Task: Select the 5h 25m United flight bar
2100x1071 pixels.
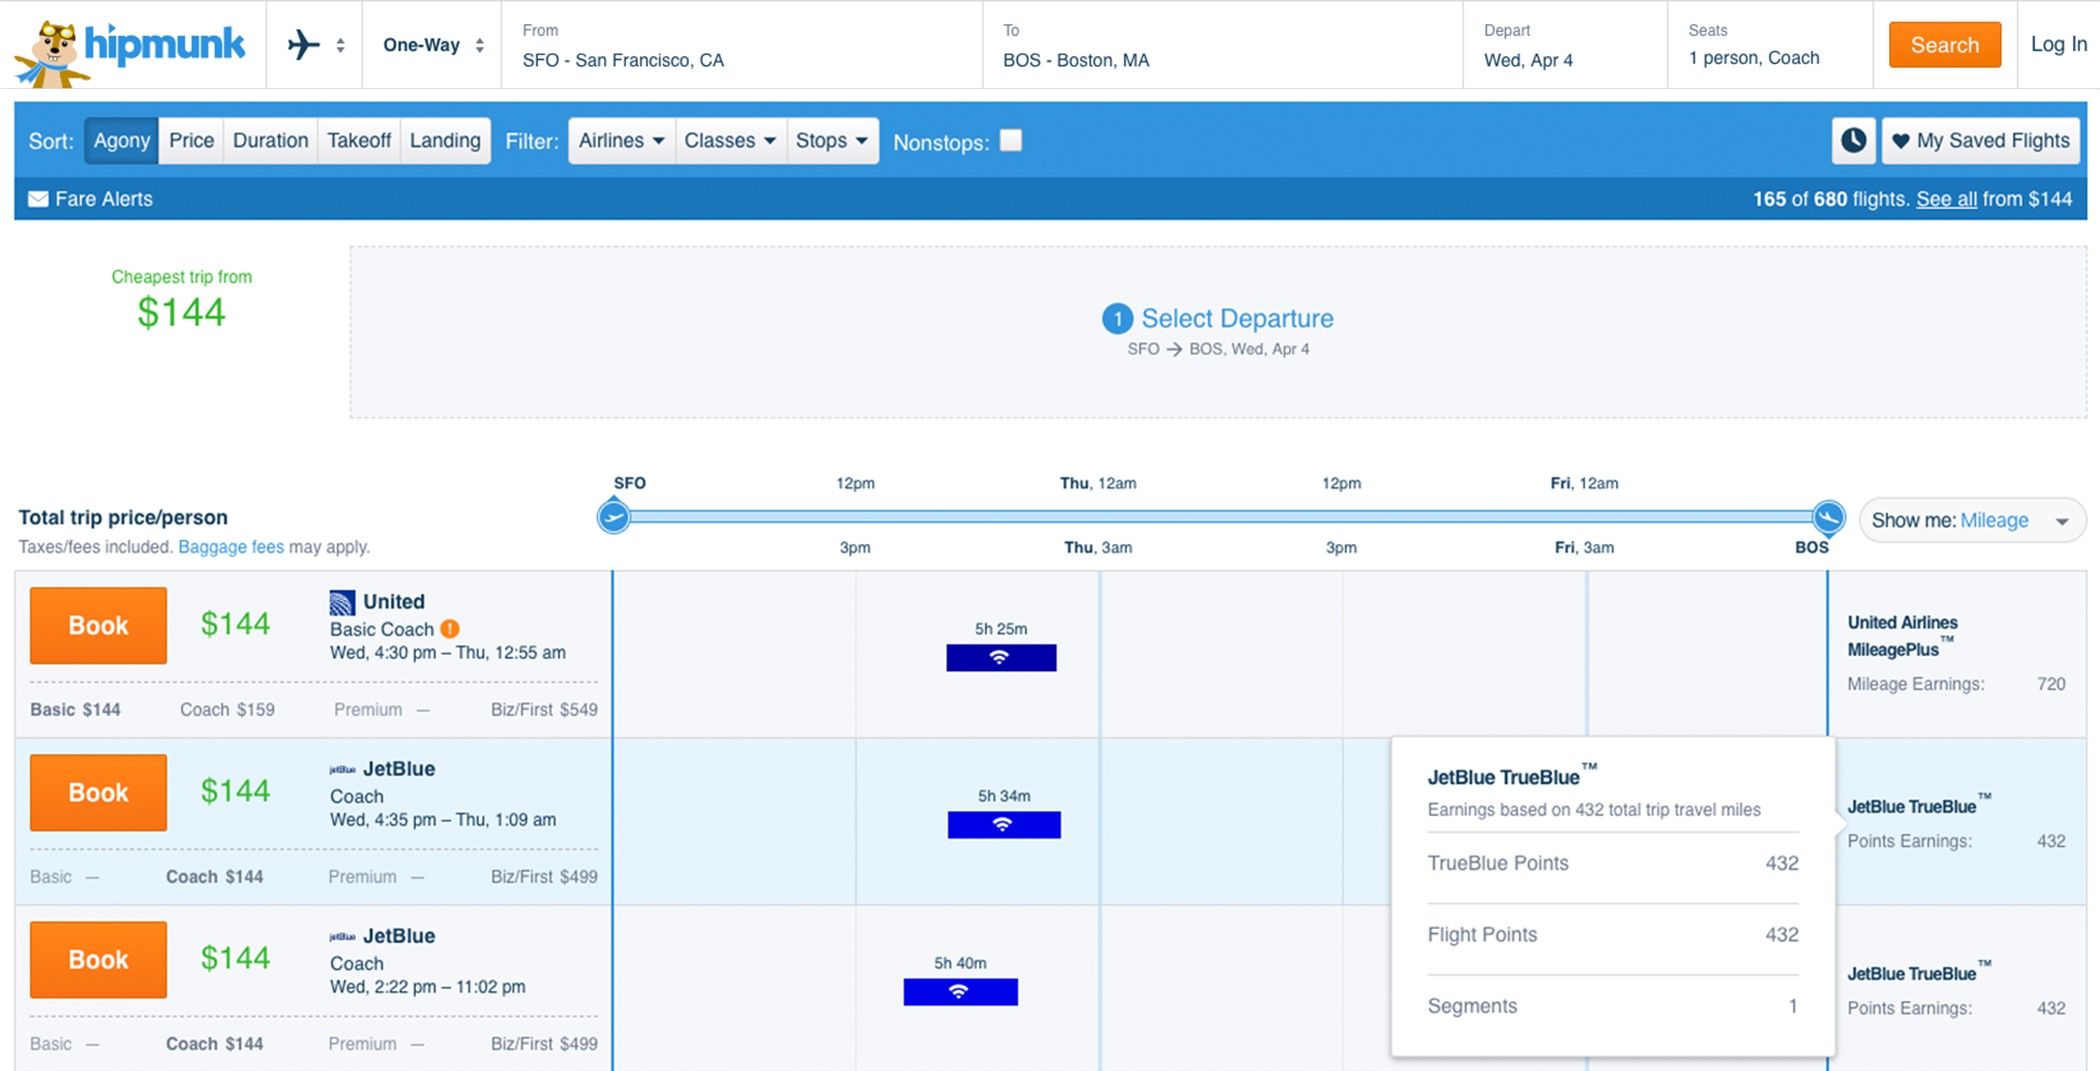Action: [1001, 657]
